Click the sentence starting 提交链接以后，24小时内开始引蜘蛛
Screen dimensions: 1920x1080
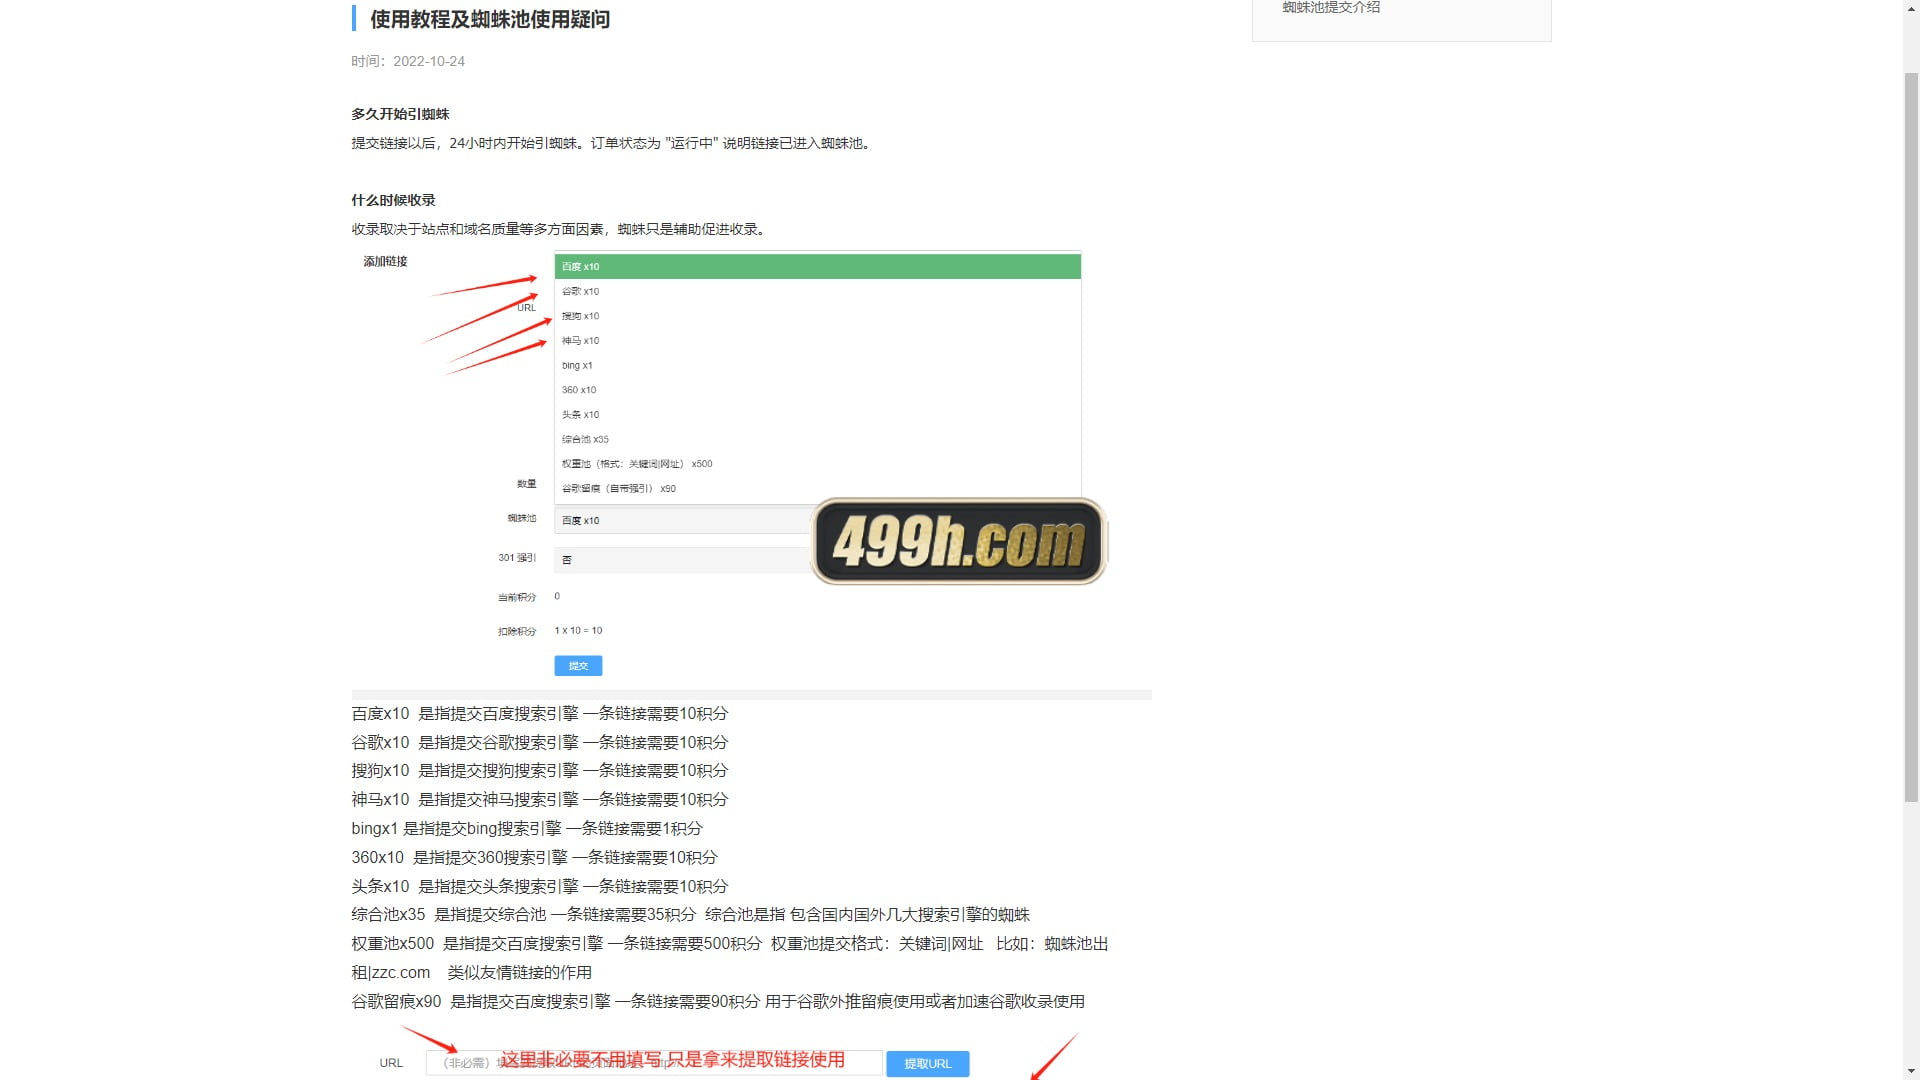click(x=613, y=143)
